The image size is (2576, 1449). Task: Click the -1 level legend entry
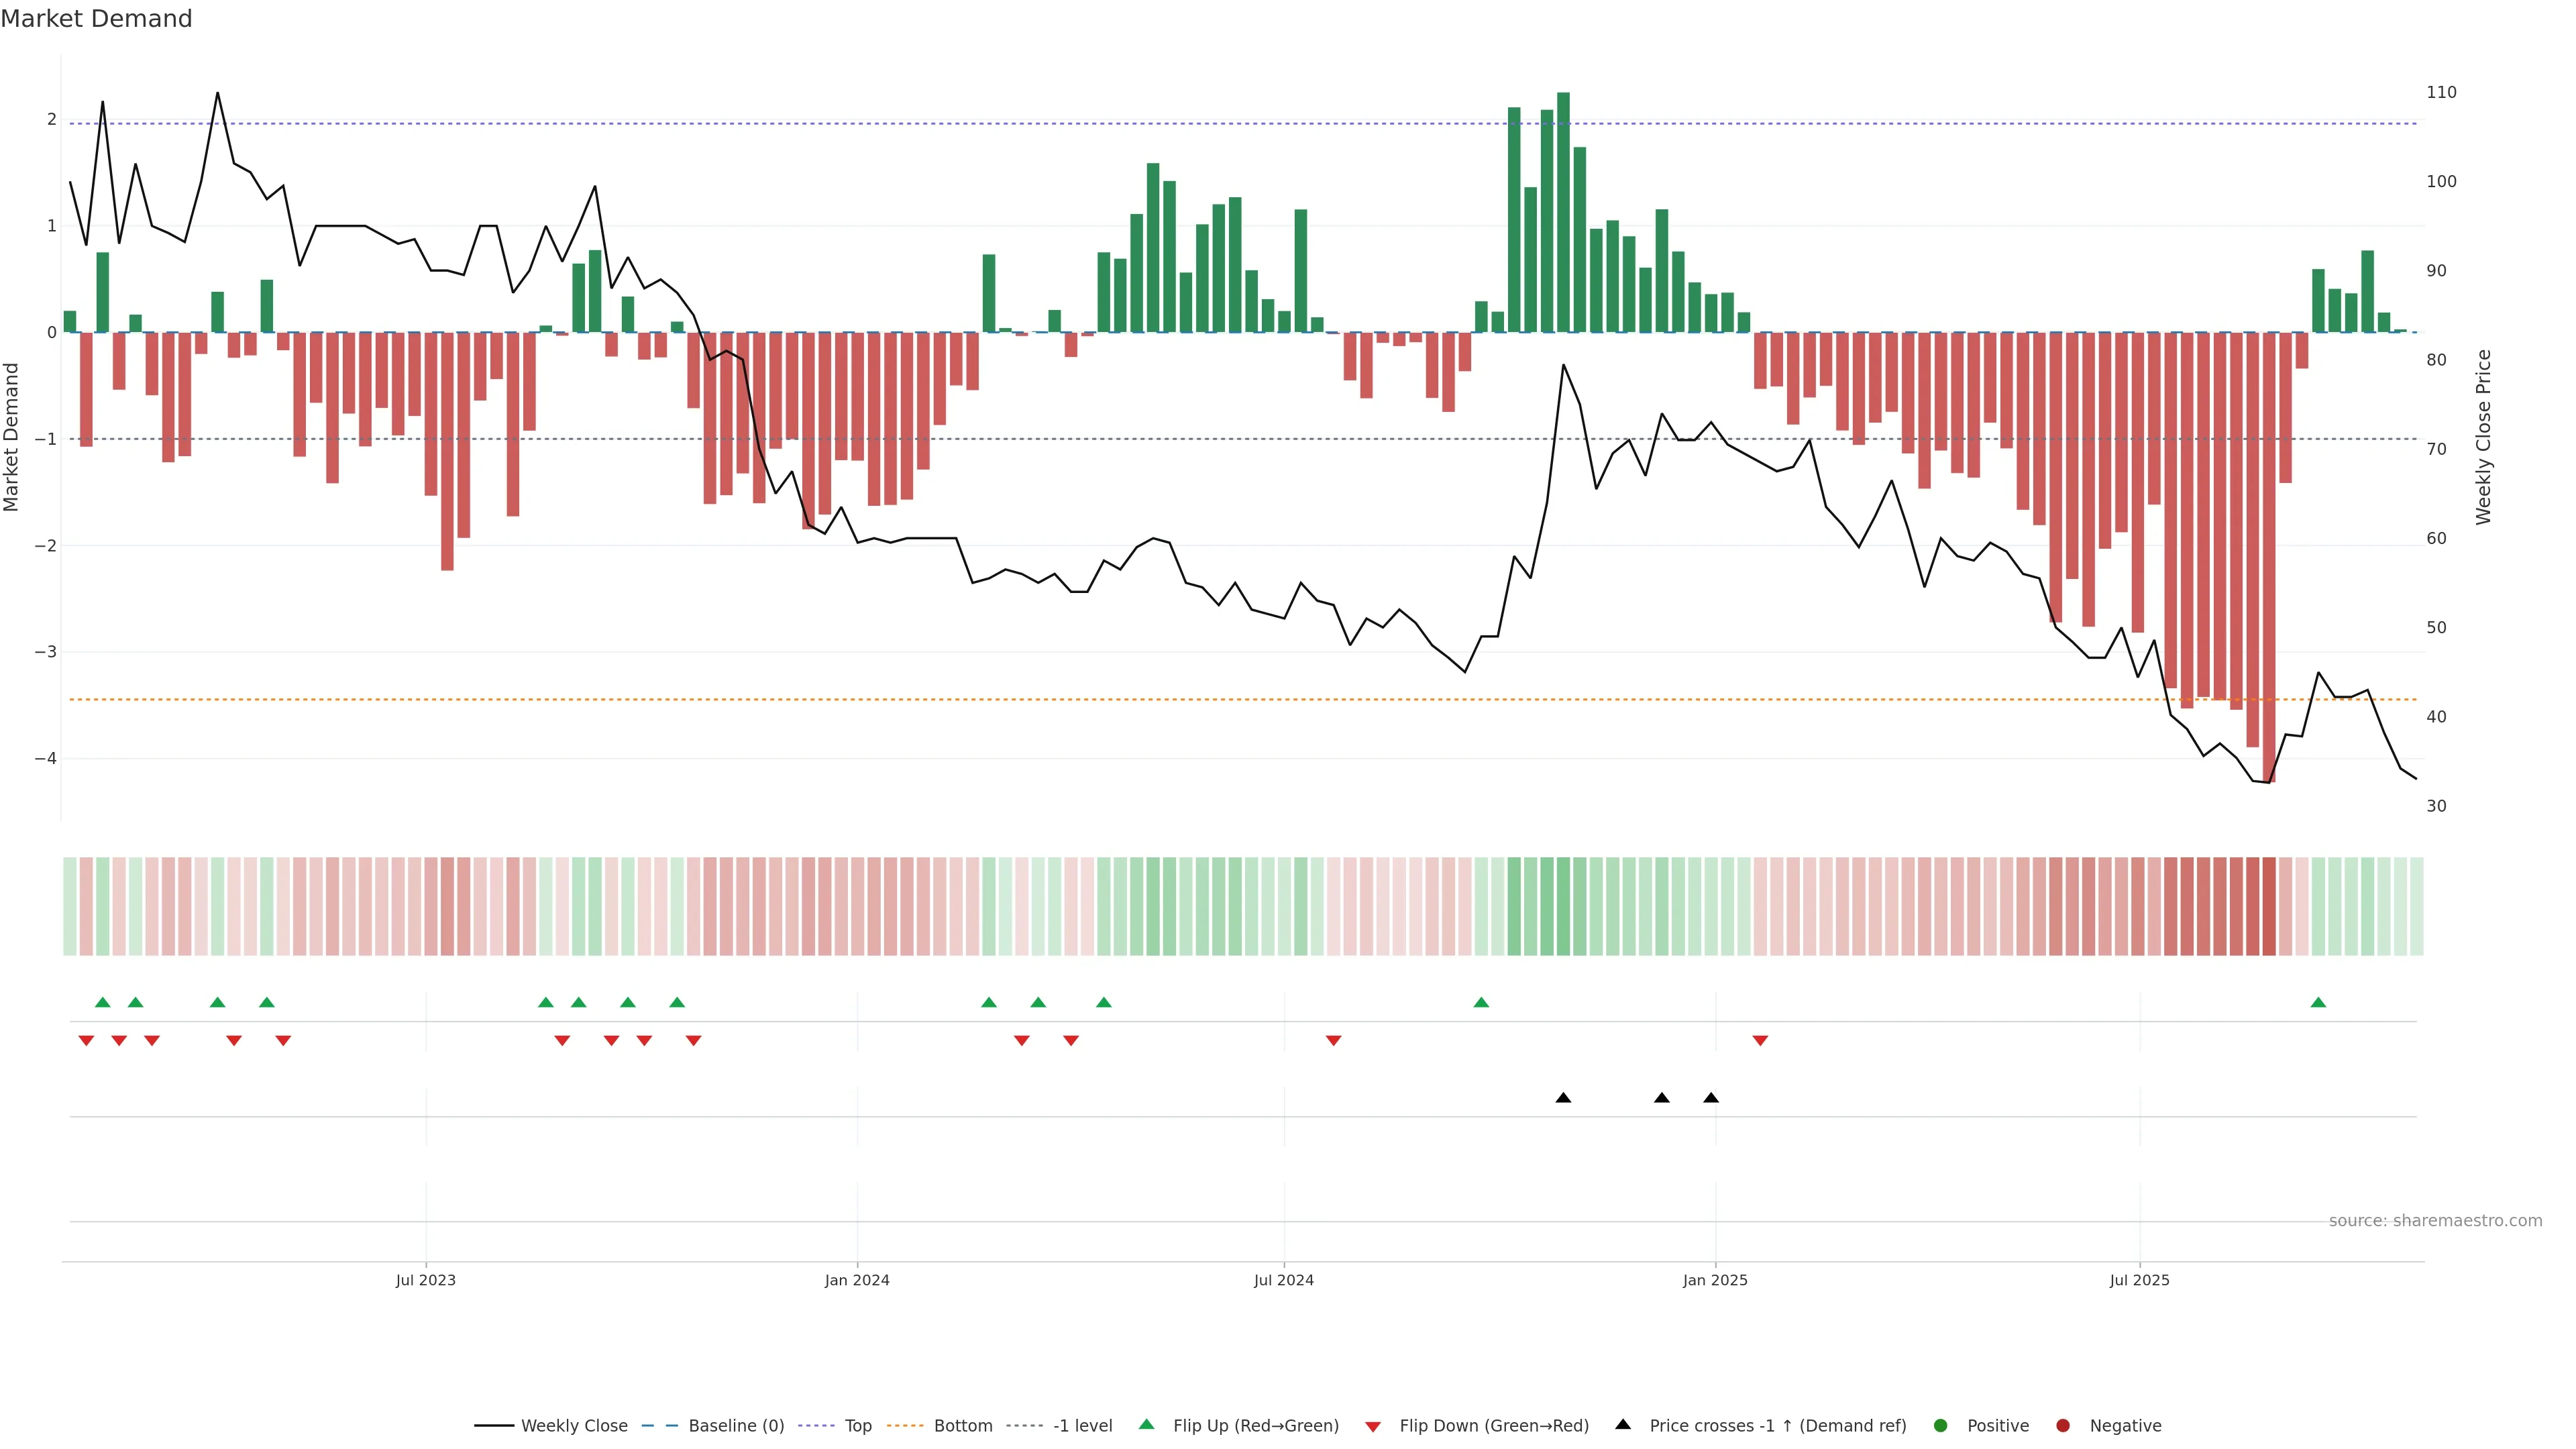pos(1082,1426)
